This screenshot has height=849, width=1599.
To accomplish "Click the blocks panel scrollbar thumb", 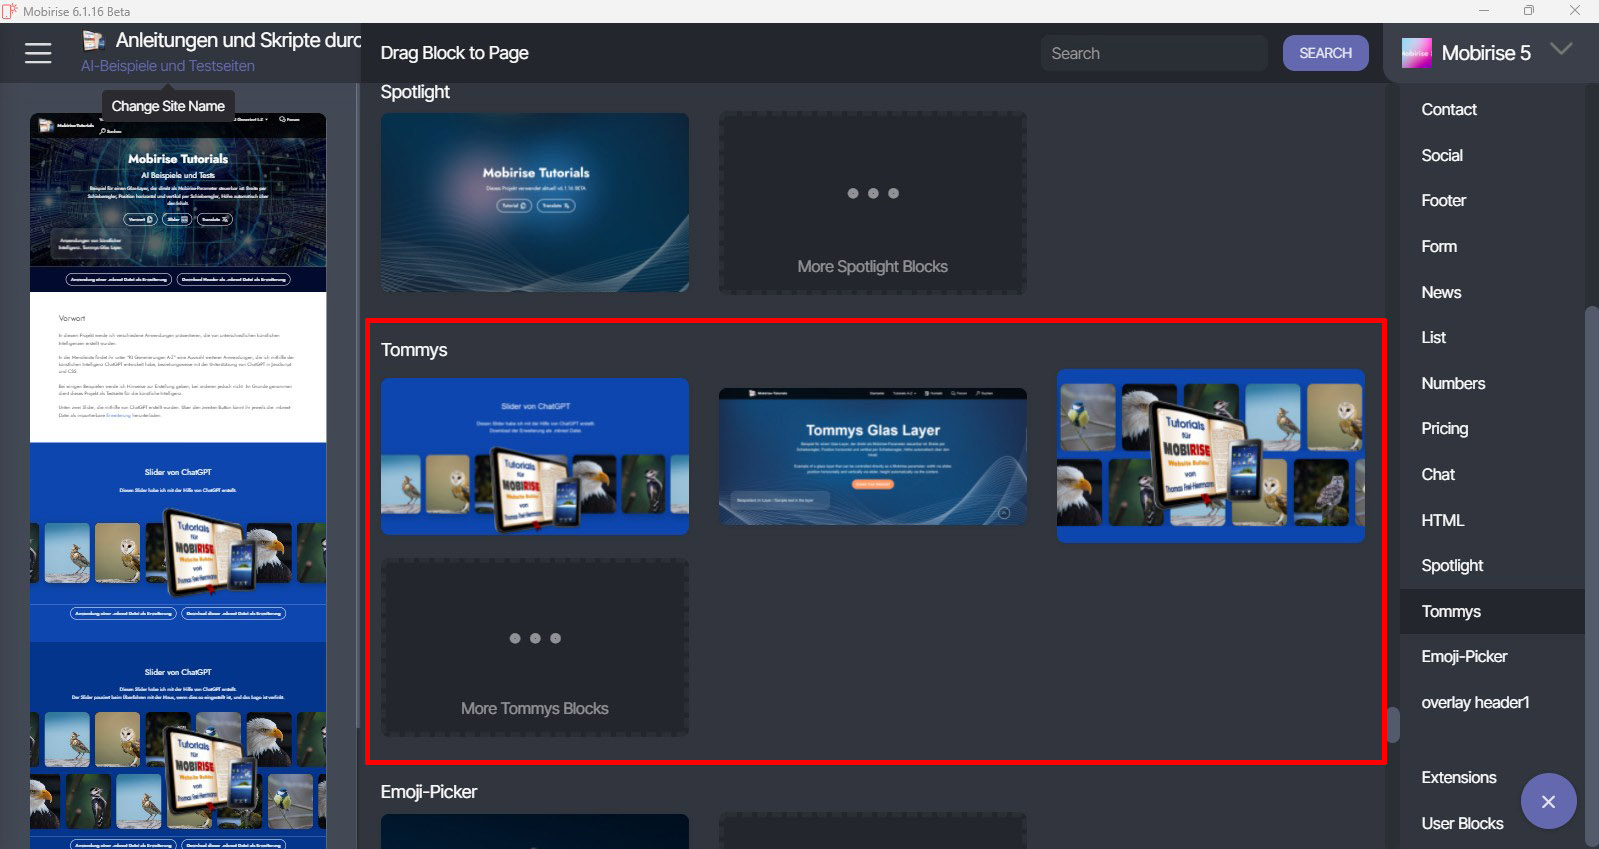I will coord(1391,725).
